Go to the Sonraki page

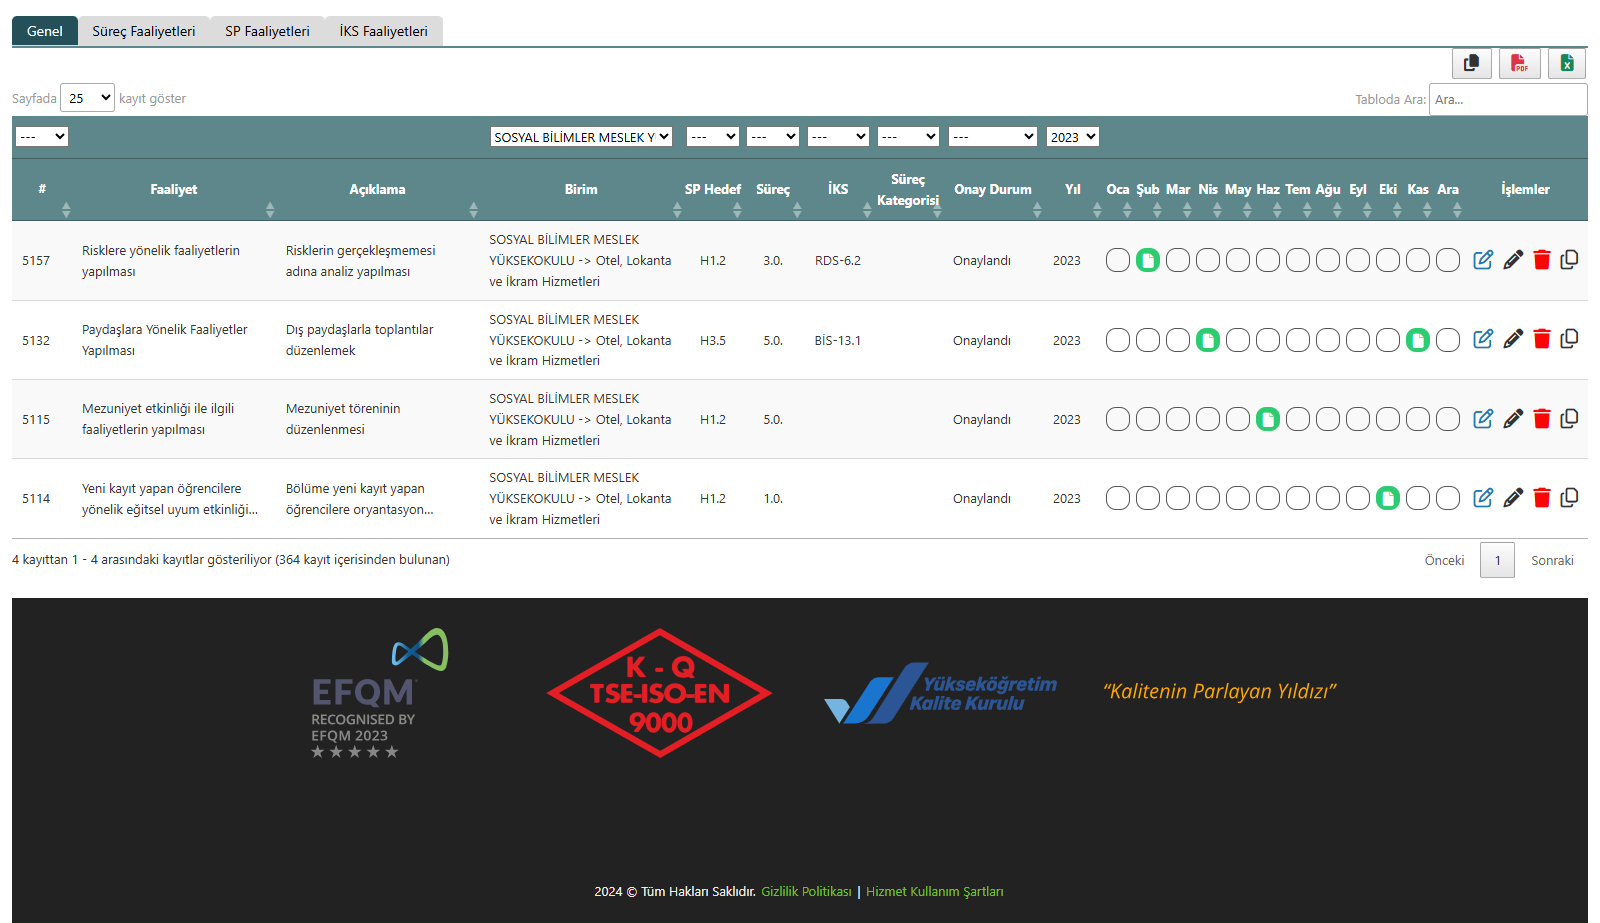coord(1552,560)
